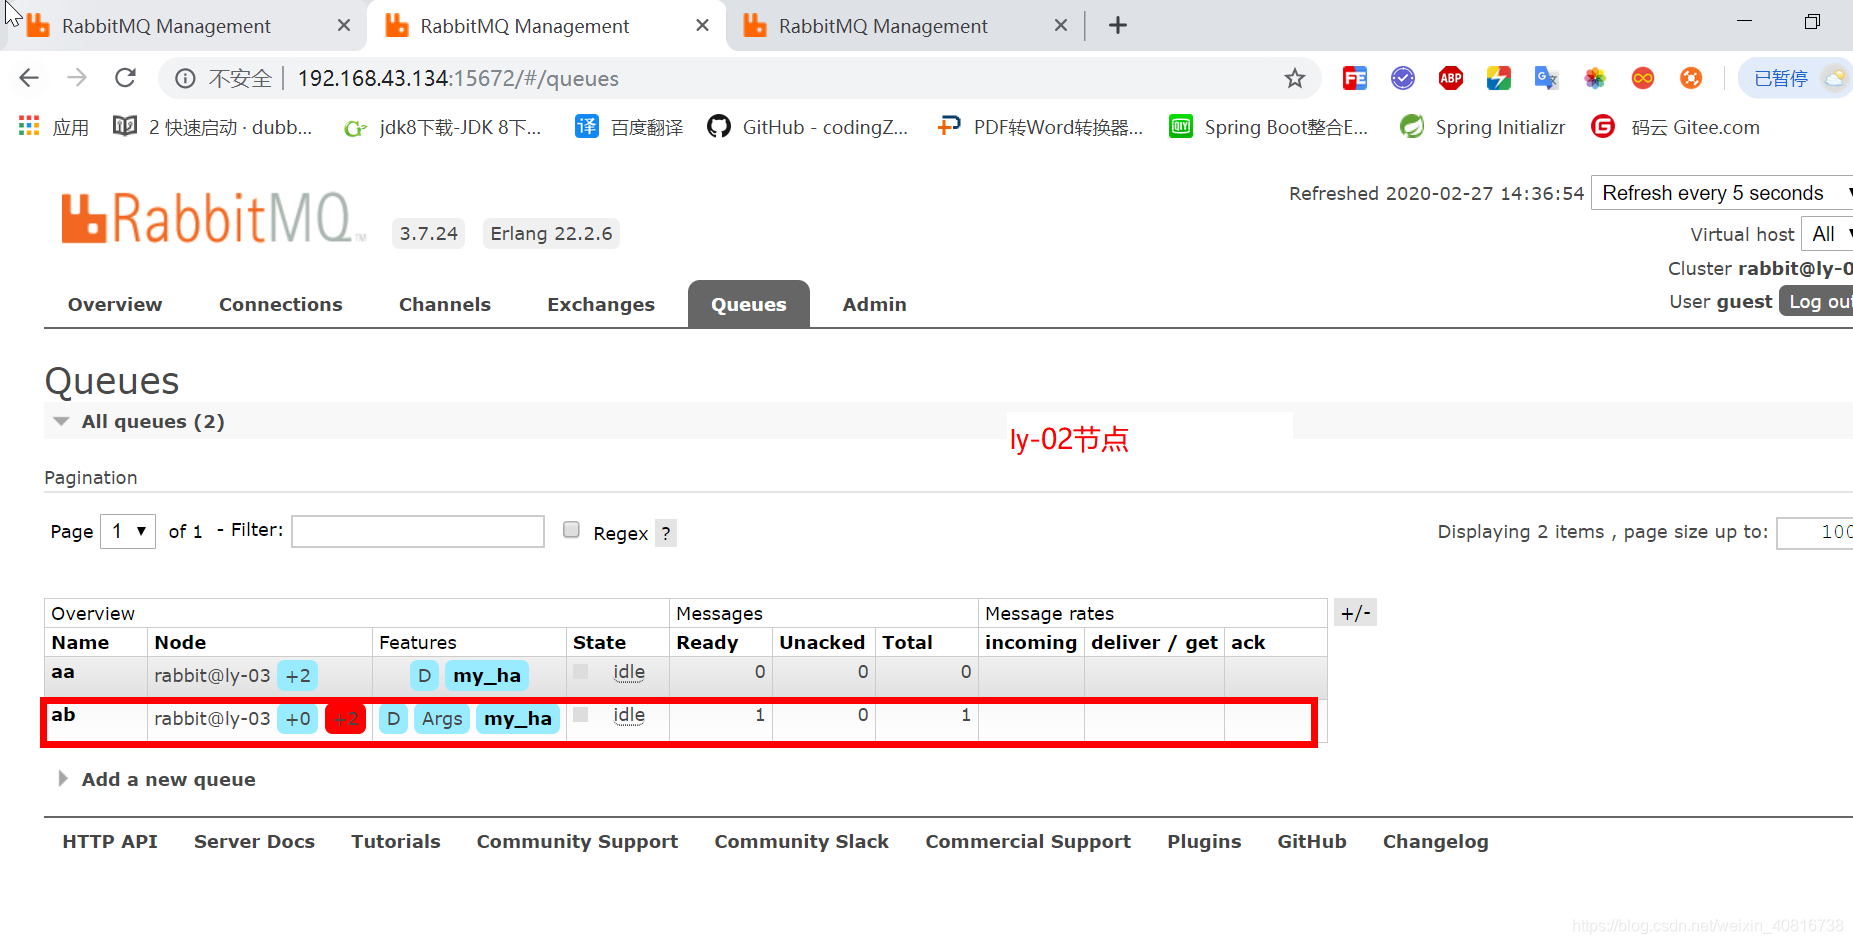Click the page size input field
The height and width of the screenshot is (944, 1853).
(x=1815, y=532)
